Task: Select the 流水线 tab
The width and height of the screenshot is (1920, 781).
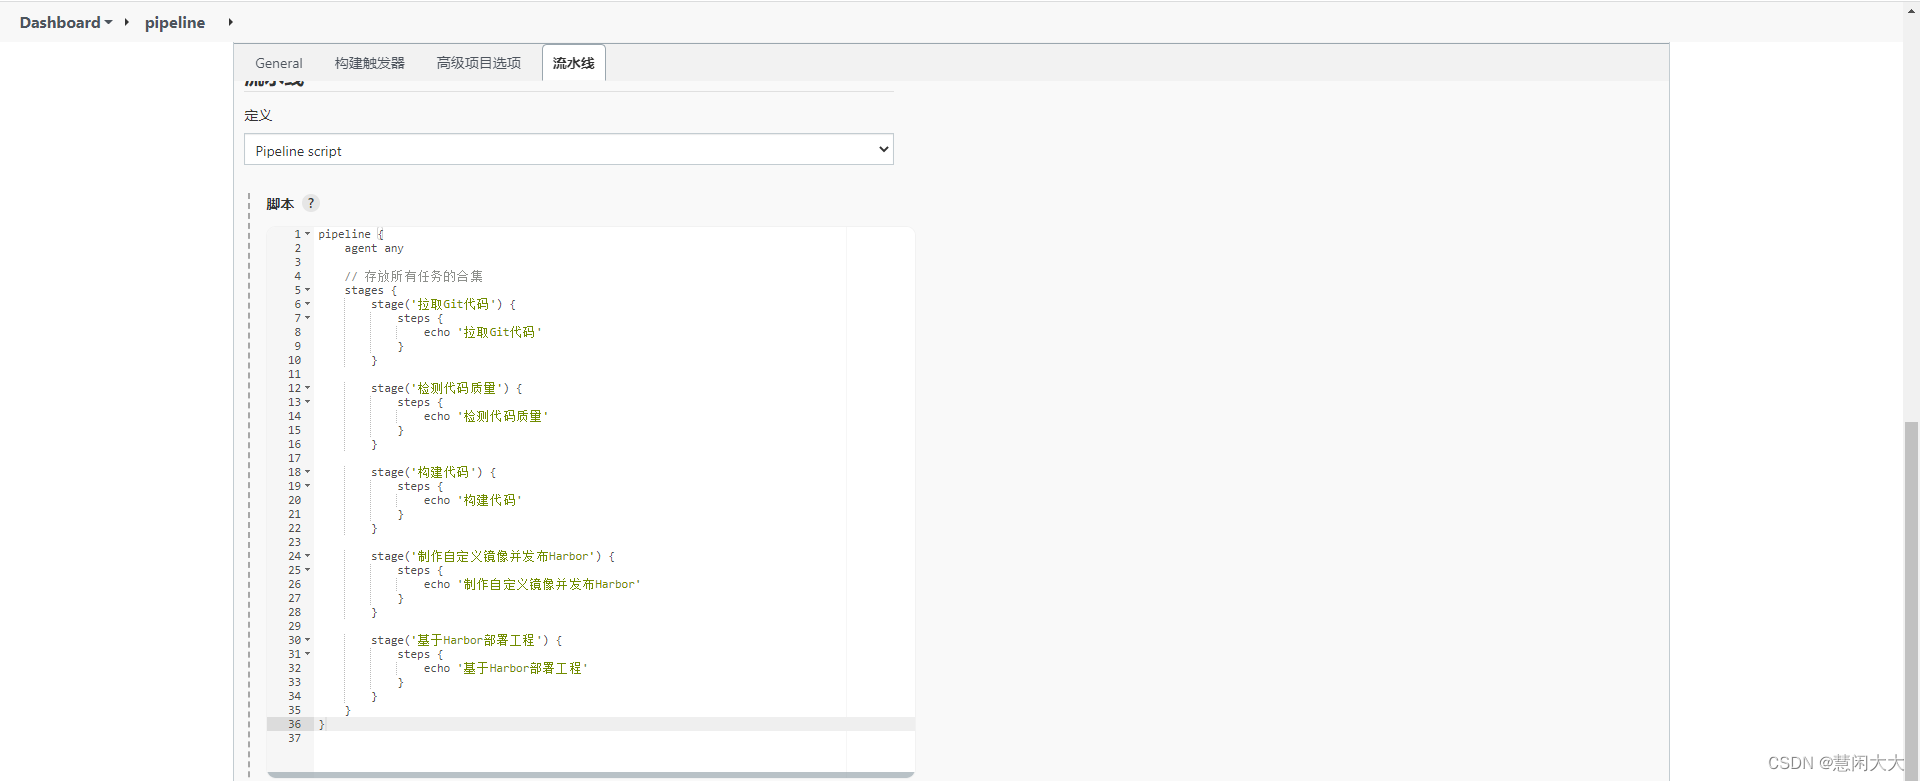Action: 574,63
